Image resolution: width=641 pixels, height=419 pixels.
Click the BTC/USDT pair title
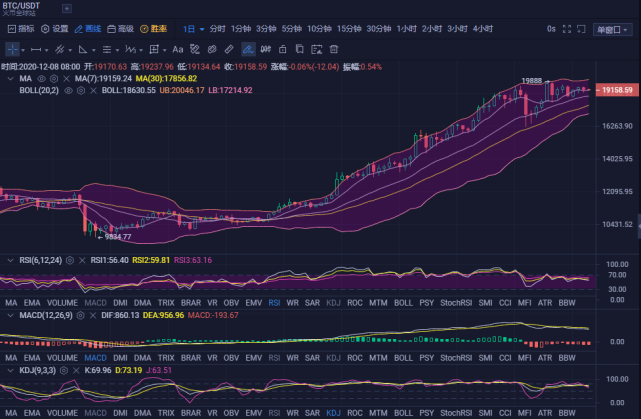click(x=21, y=6)
